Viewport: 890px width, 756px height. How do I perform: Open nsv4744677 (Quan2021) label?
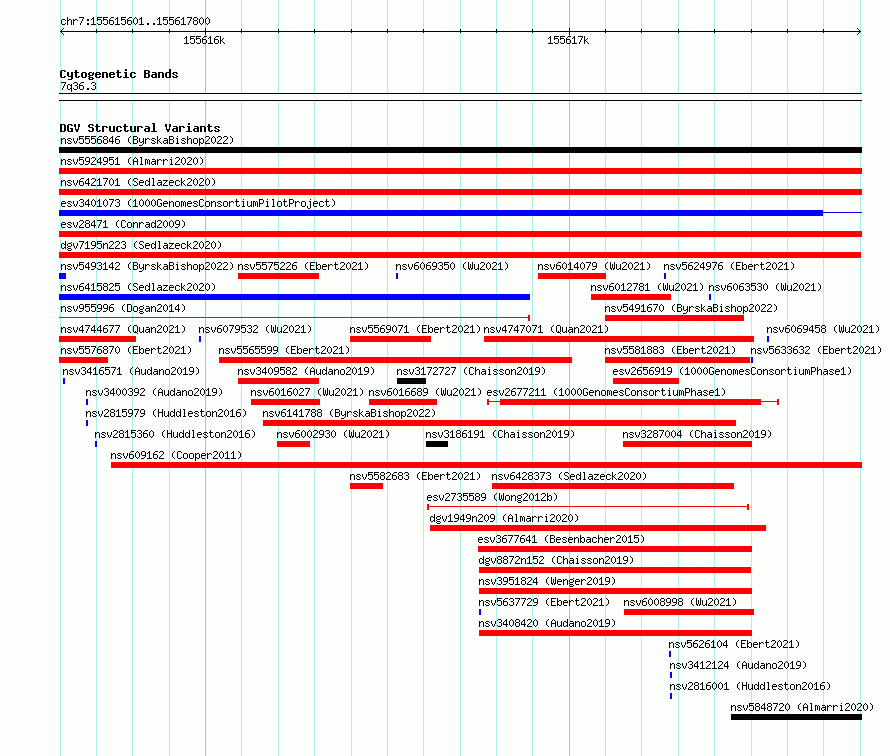tap(123, 329)
